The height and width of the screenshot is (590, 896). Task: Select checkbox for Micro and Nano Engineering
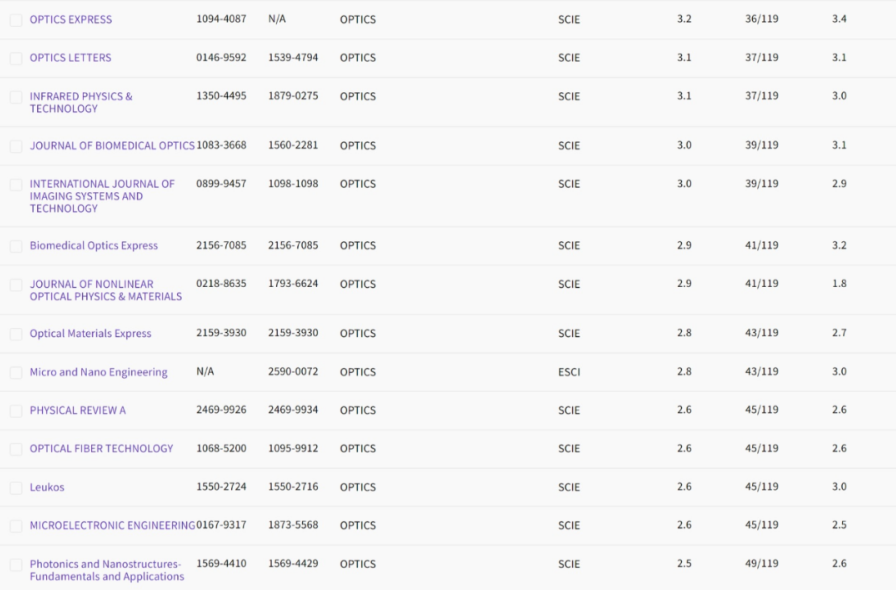16,373
